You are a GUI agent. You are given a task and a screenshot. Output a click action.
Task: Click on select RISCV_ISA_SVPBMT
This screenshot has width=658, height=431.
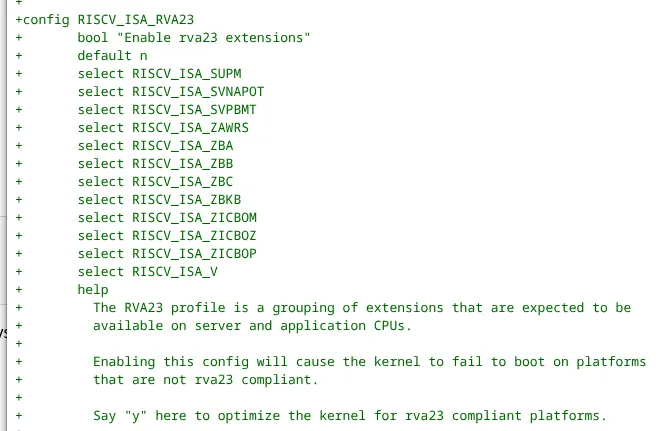pyautogui.click(x=167, y=109)
